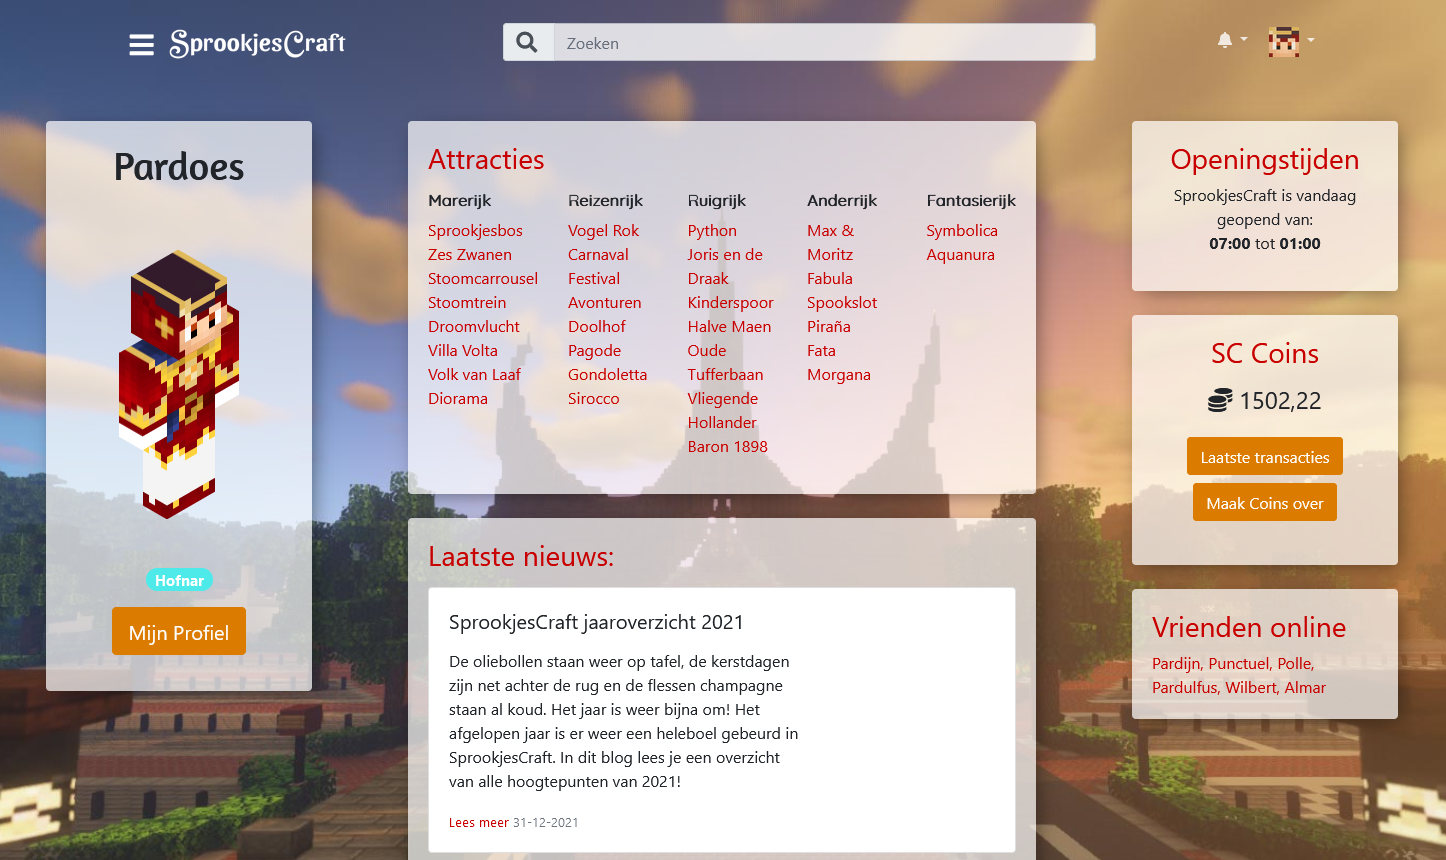The height and width of the screenshot is (860, 1446).
Task: Open the Max & Moritz link
Action: tap(830, 242)
